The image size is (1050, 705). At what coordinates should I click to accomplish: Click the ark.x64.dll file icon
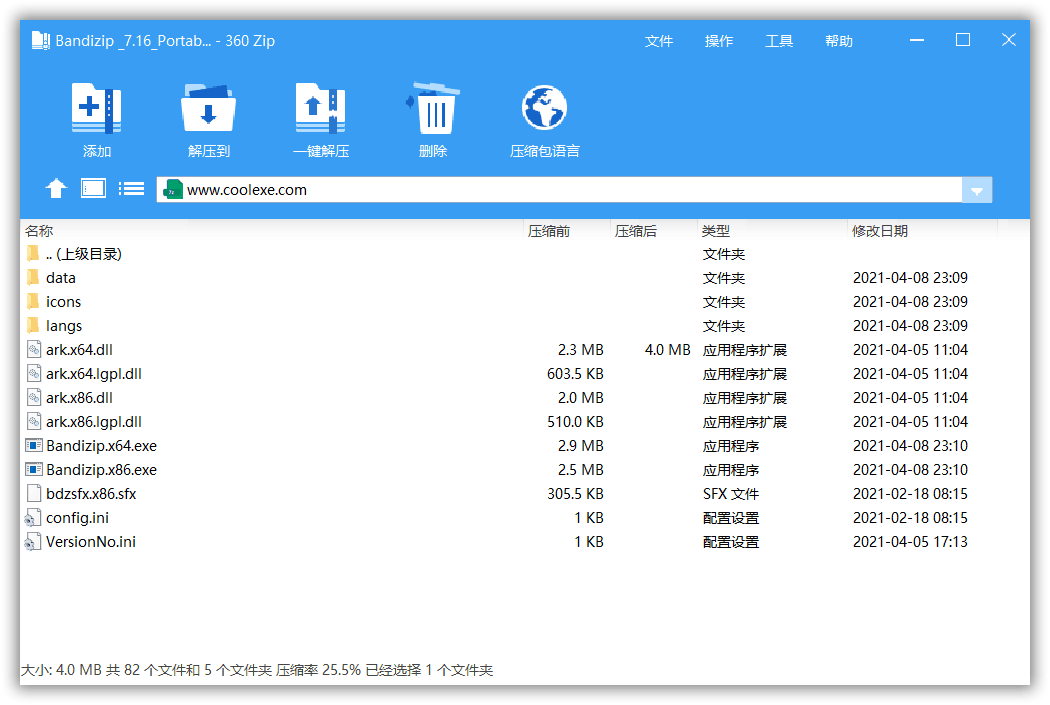click(33, 349)
